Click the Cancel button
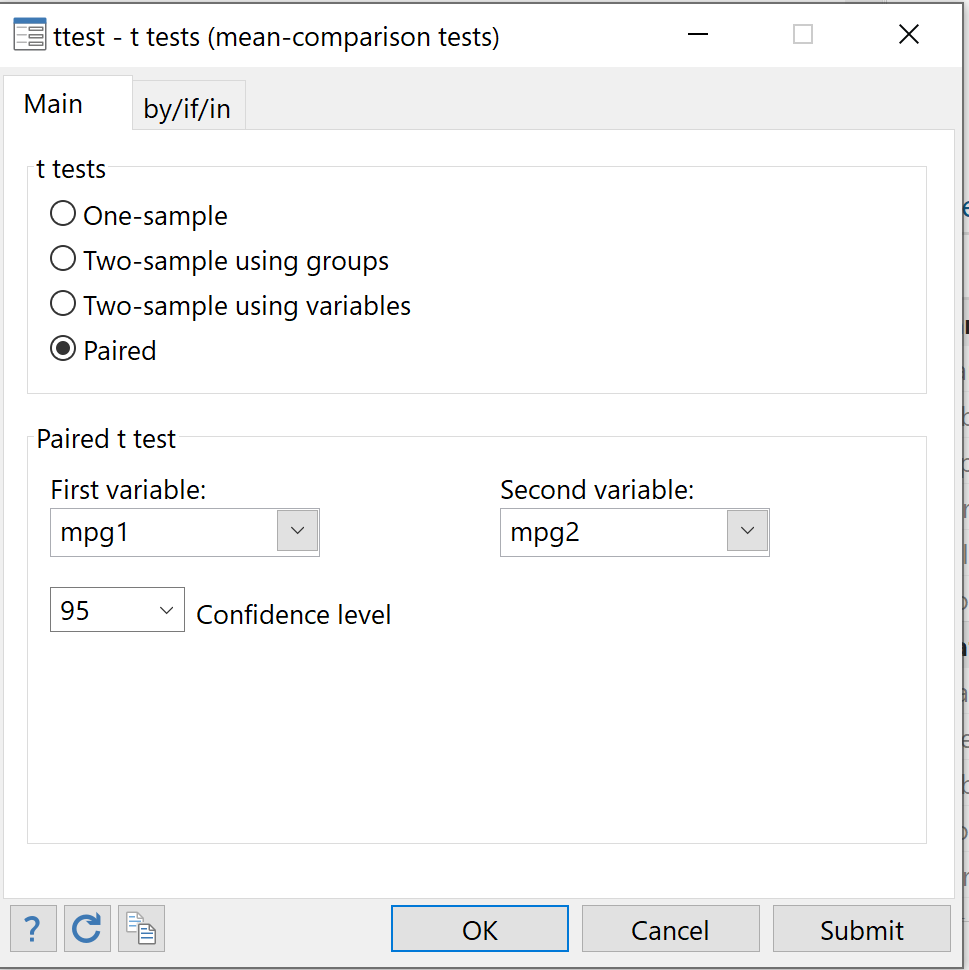969x970 pixels. coord(670,929)
